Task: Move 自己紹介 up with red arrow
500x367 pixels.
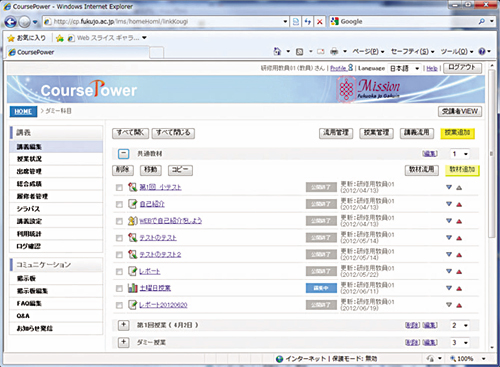Action: click(x=459, y=204)
